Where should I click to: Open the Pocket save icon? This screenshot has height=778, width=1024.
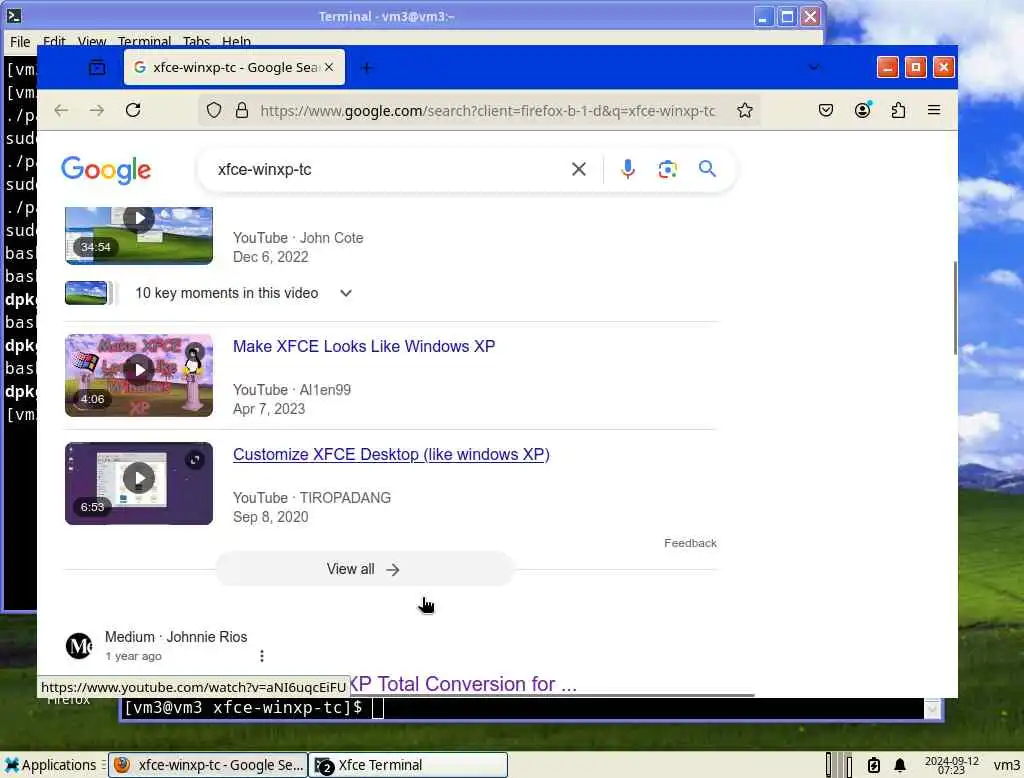point(825,110)
